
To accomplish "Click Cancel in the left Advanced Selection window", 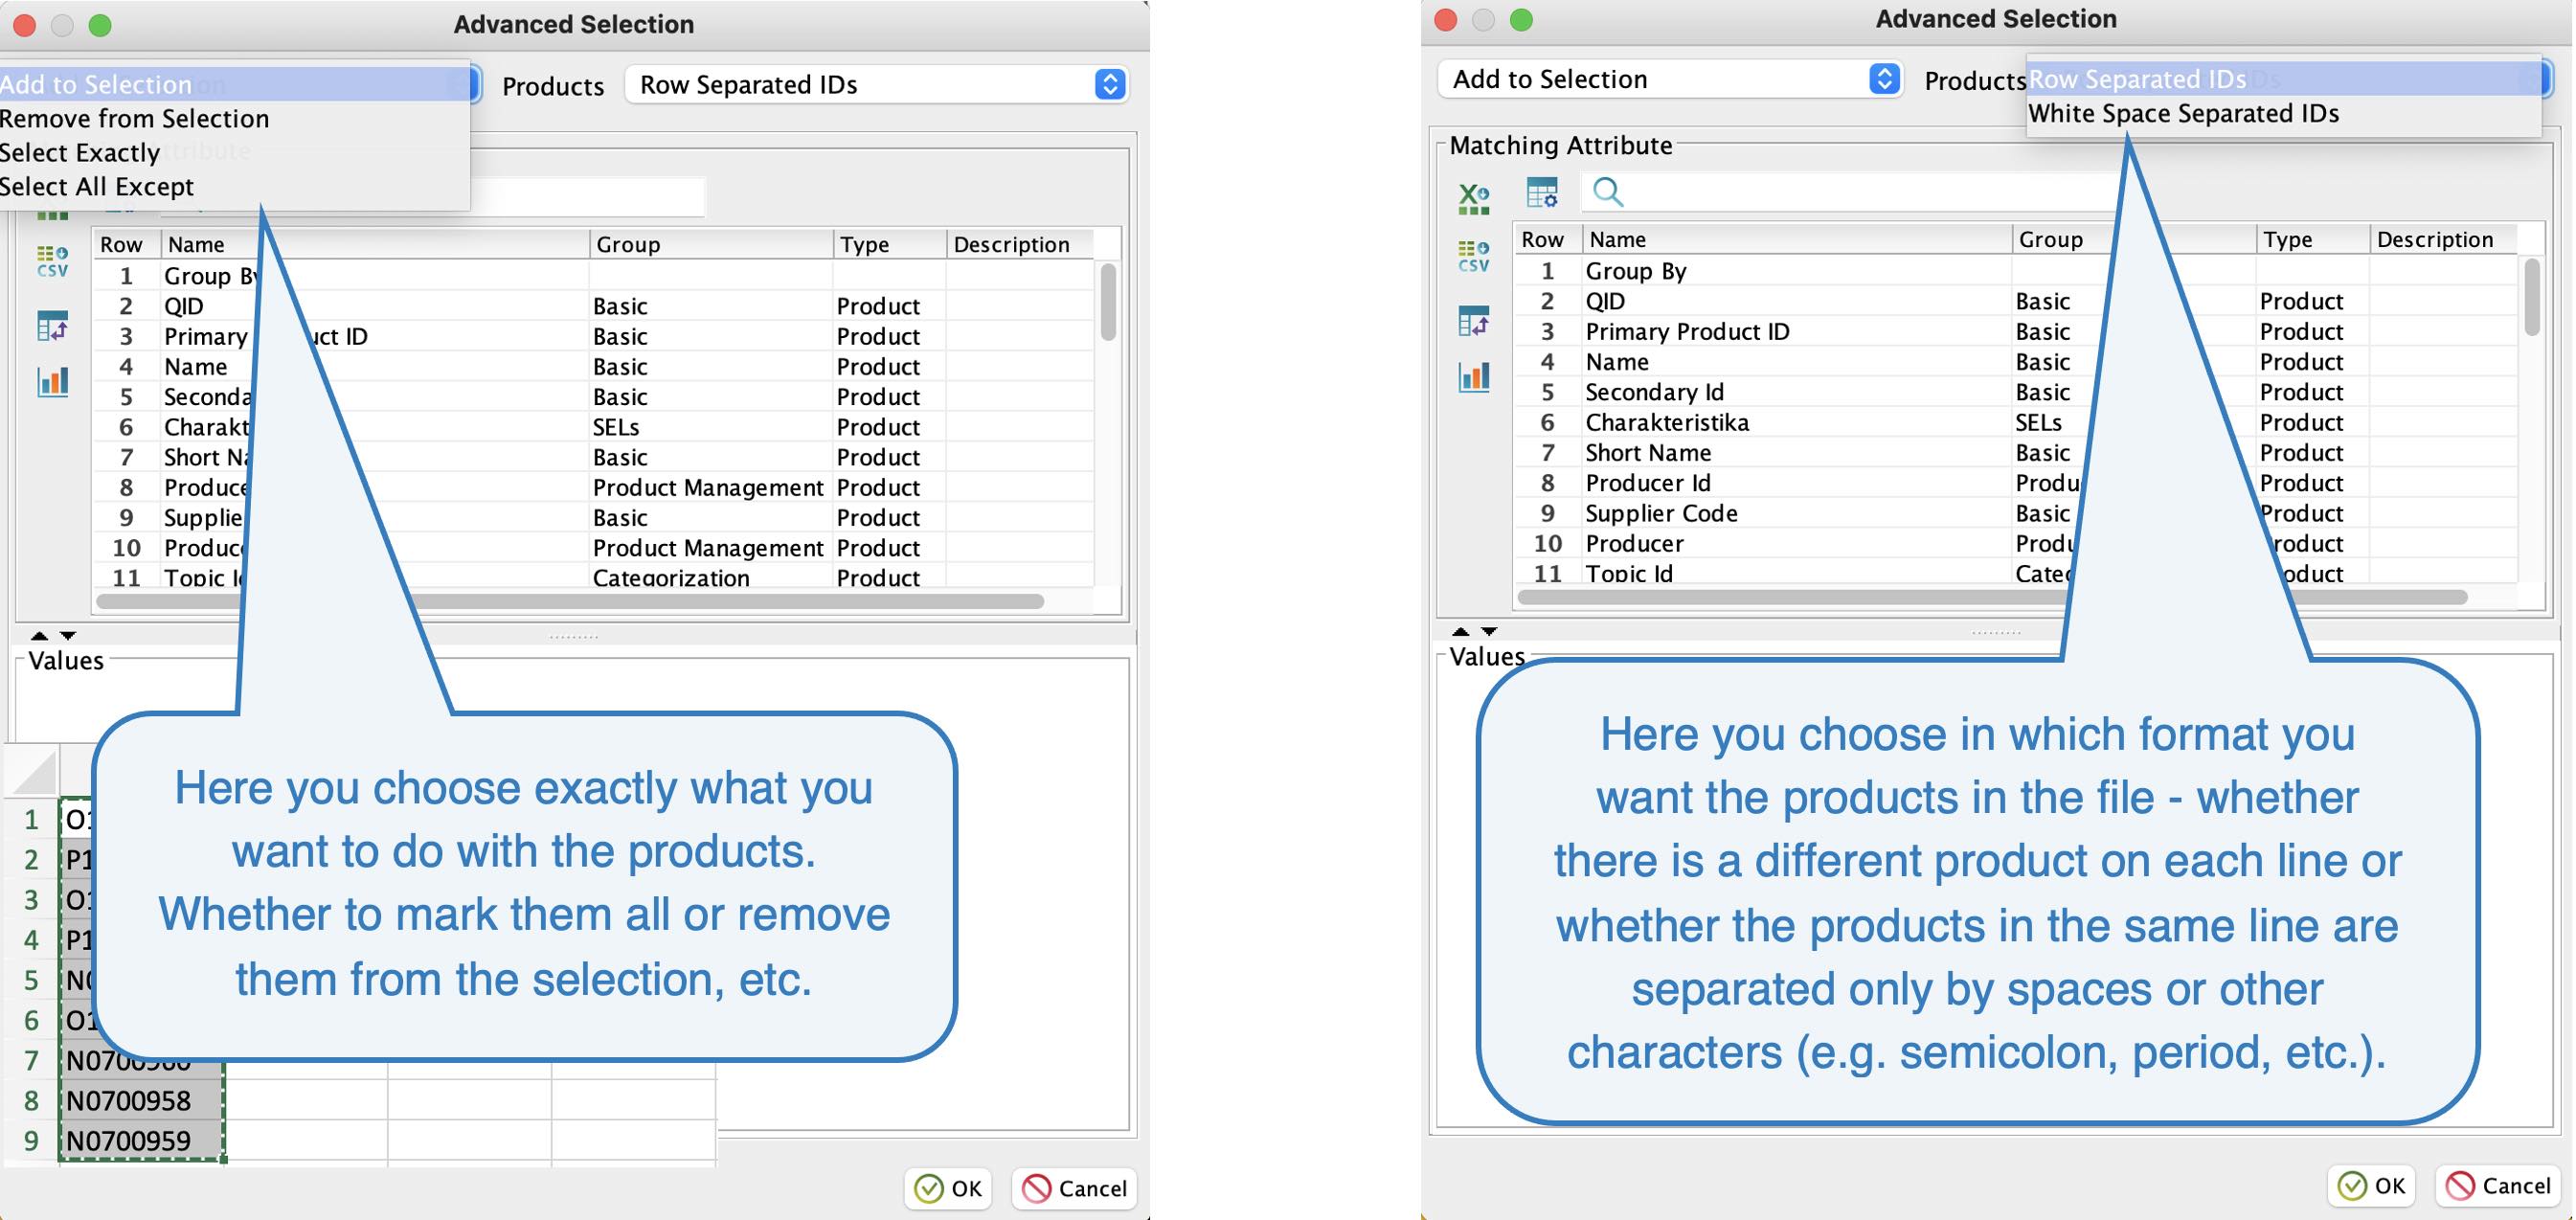I will click(x=1074, y=1188).
